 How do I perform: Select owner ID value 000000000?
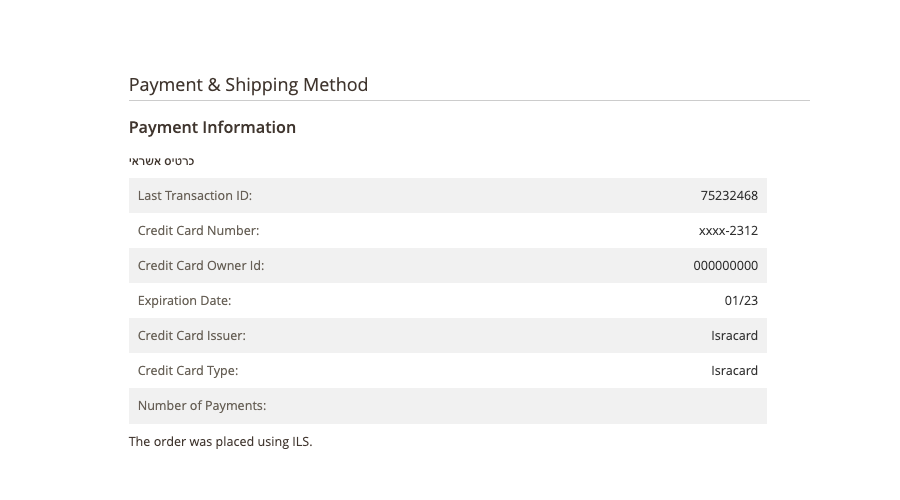tap(726, 266)
